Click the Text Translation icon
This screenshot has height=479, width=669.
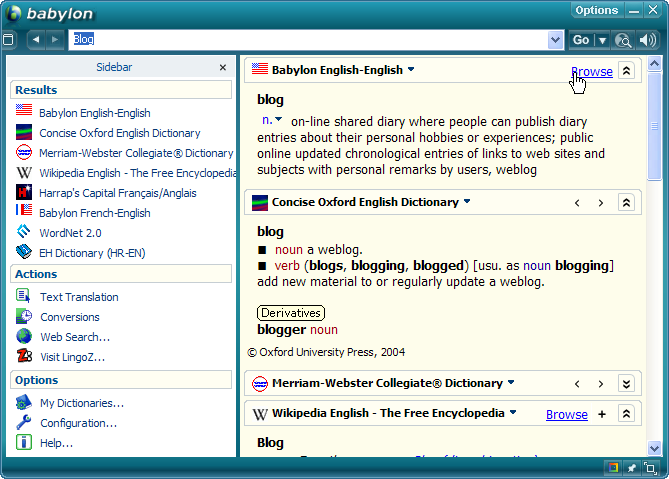(23, 296)
